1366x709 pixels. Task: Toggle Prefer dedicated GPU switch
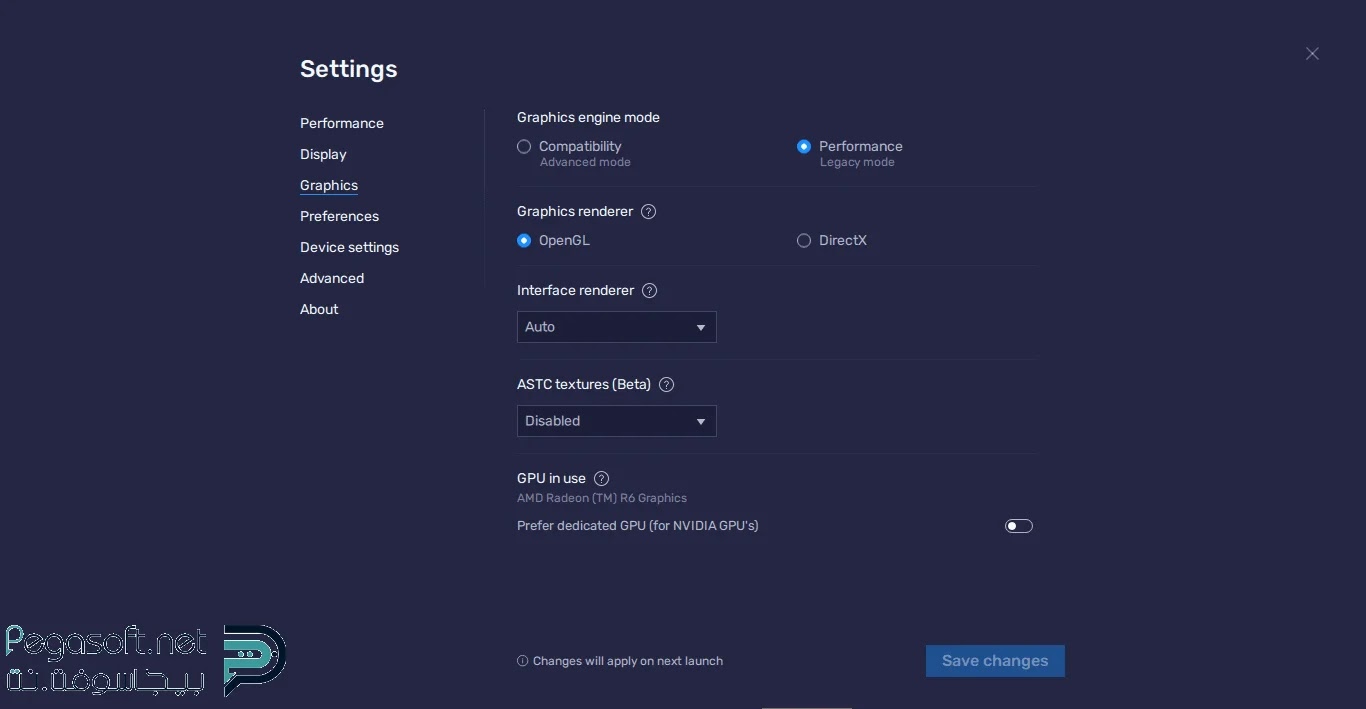tap(1018, 526)
